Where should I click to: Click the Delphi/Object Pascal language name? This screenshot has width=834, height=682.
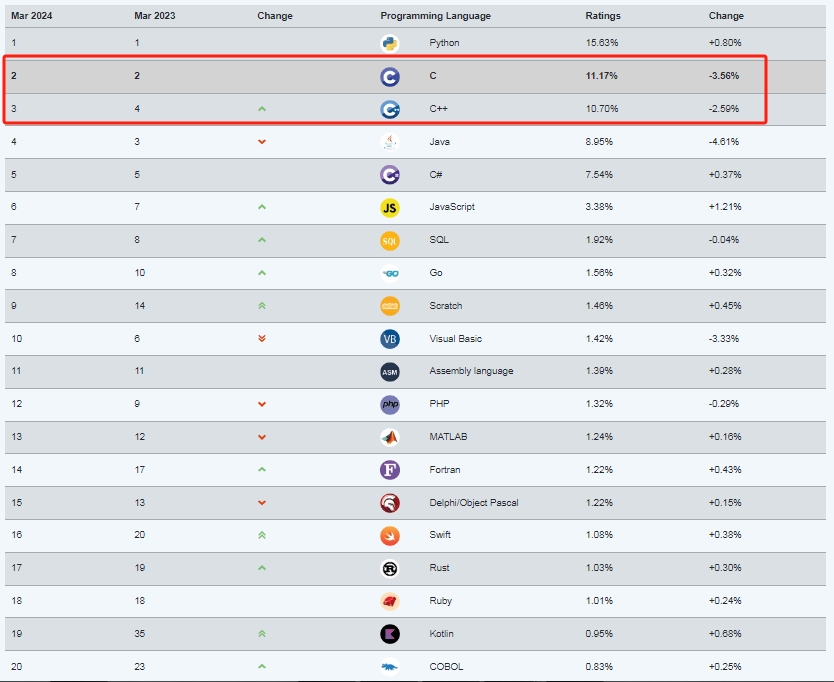point(473,503)
